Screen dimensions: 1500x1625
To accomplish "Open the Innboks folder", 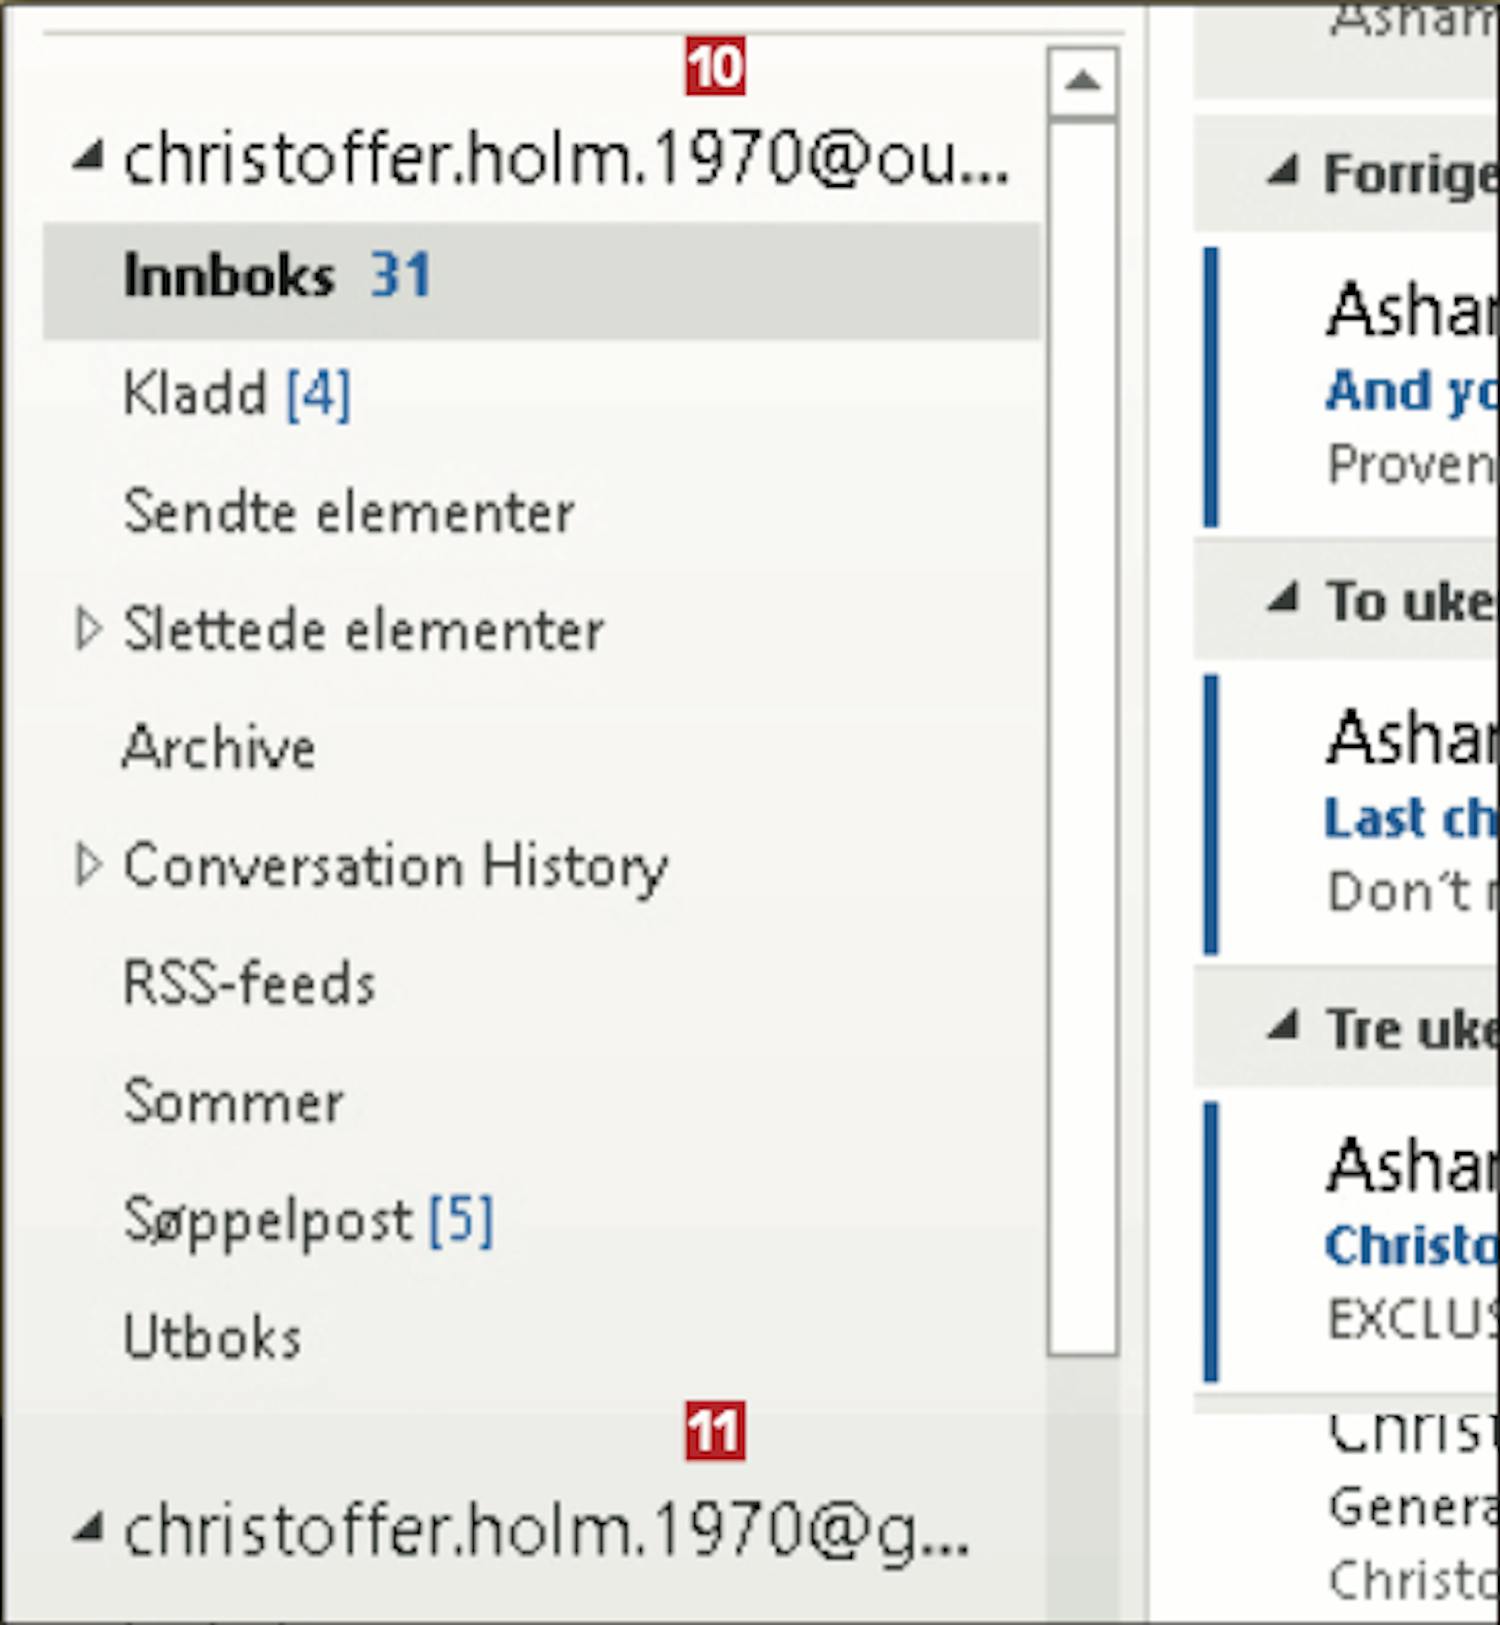I will tap(541, 278).
